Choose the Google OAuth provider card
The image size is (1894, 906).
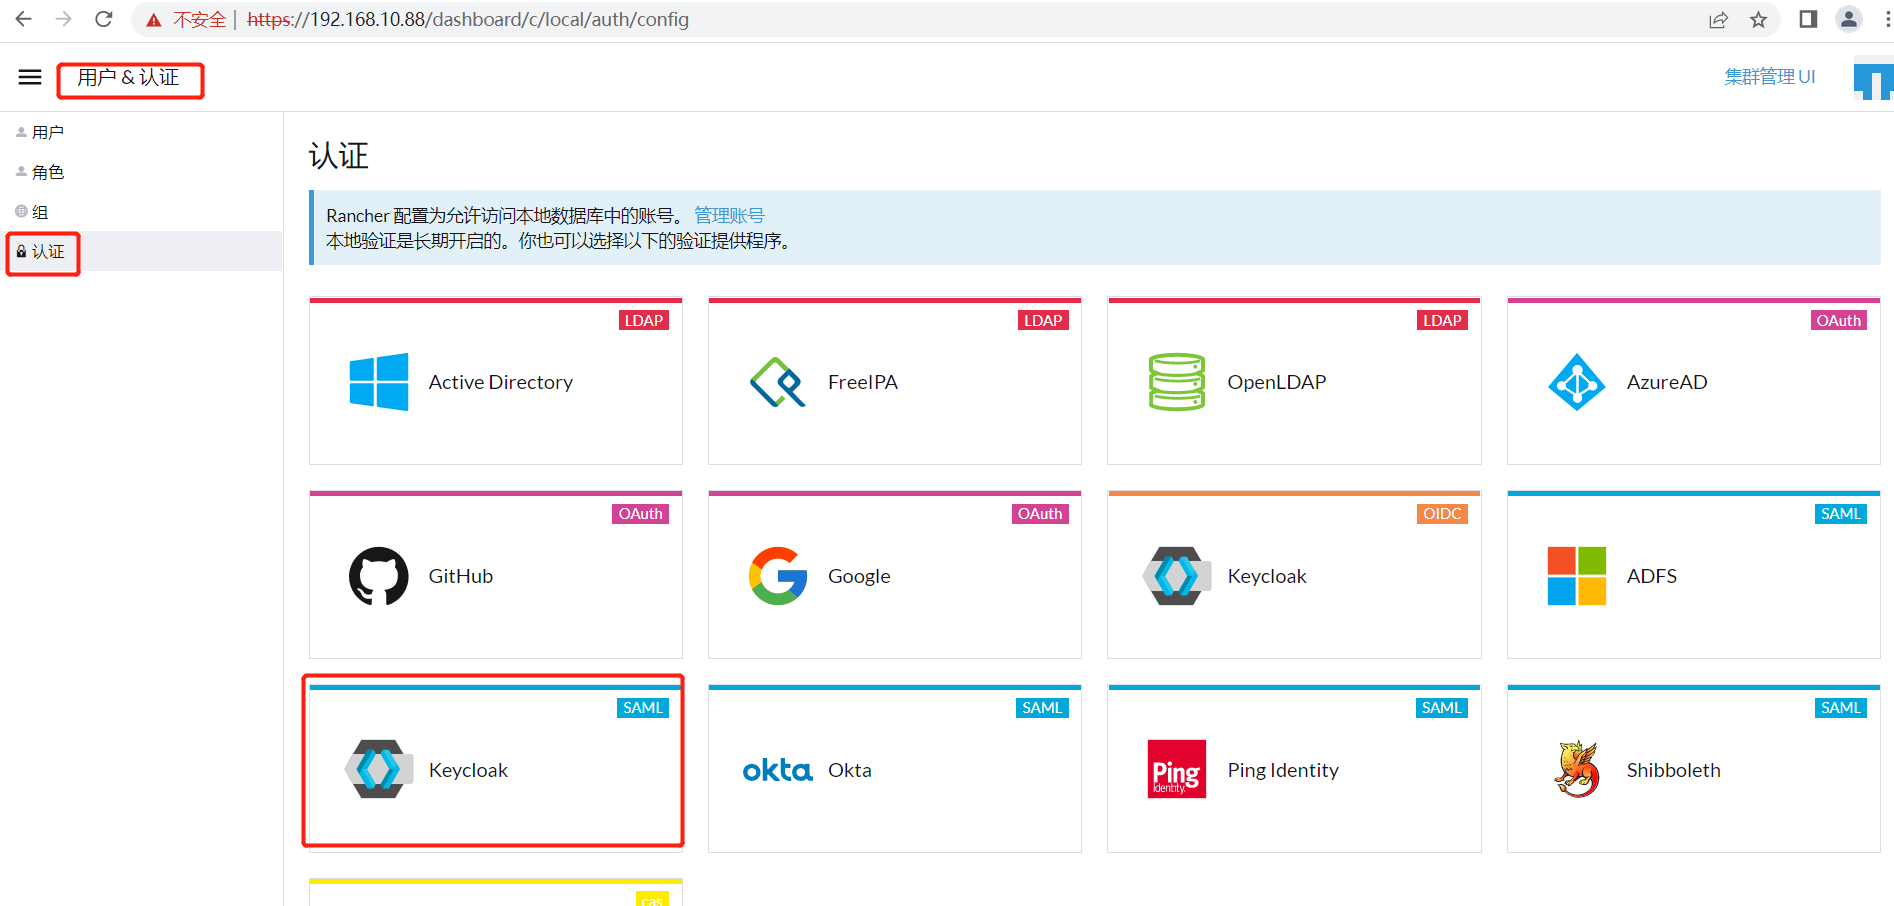pyautogui.click(x=895, y=575)
